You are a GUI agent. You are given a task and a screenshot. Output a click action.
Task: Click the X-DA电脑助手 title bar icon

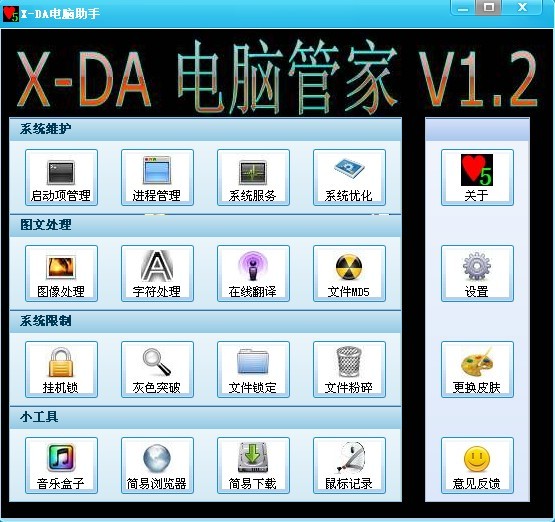point(11,14)
